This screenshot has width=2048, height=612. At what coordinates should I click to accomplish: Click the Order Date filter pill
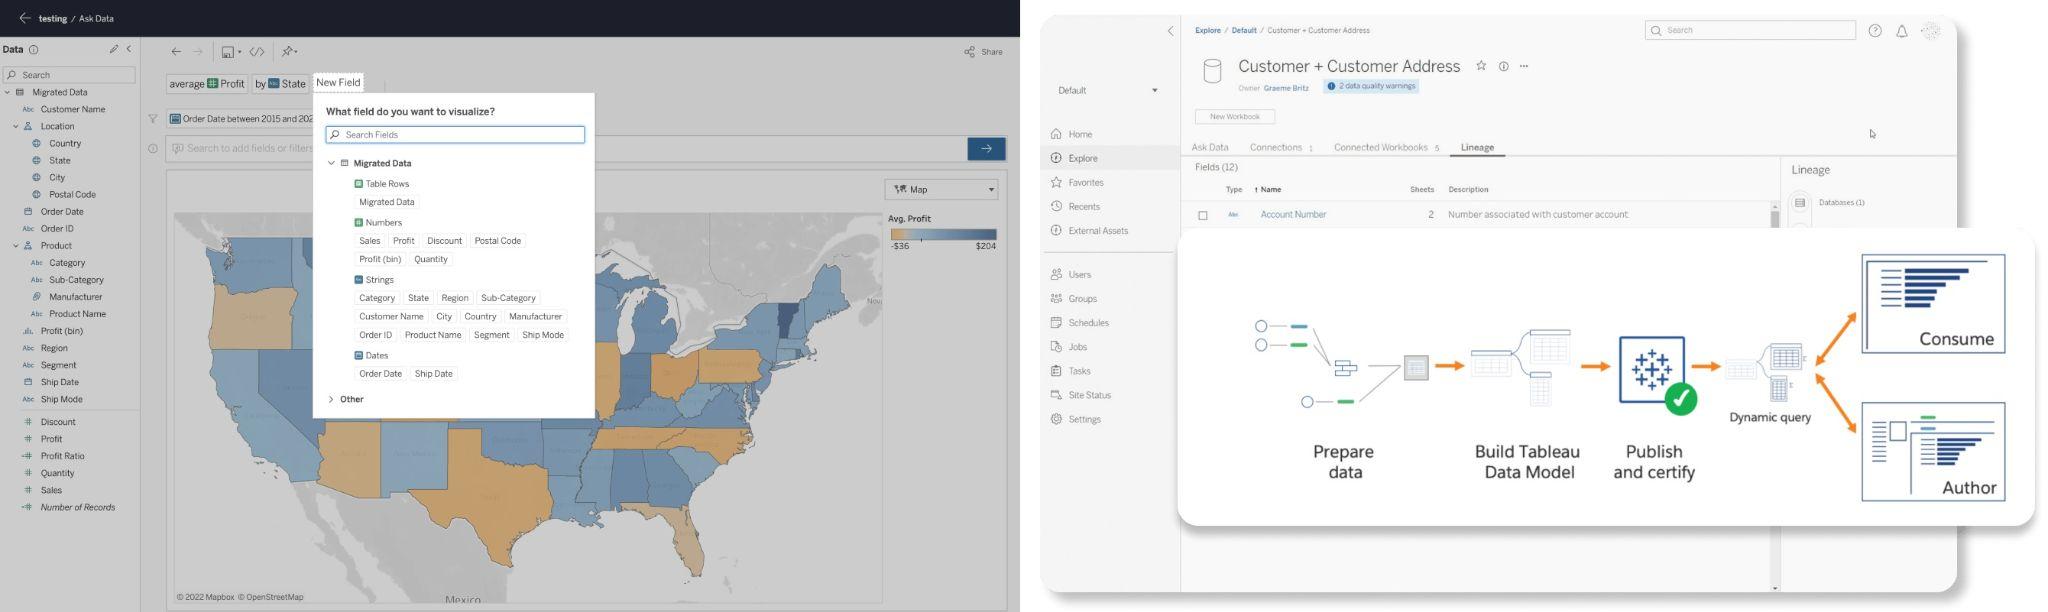click(x=241, y=119)
